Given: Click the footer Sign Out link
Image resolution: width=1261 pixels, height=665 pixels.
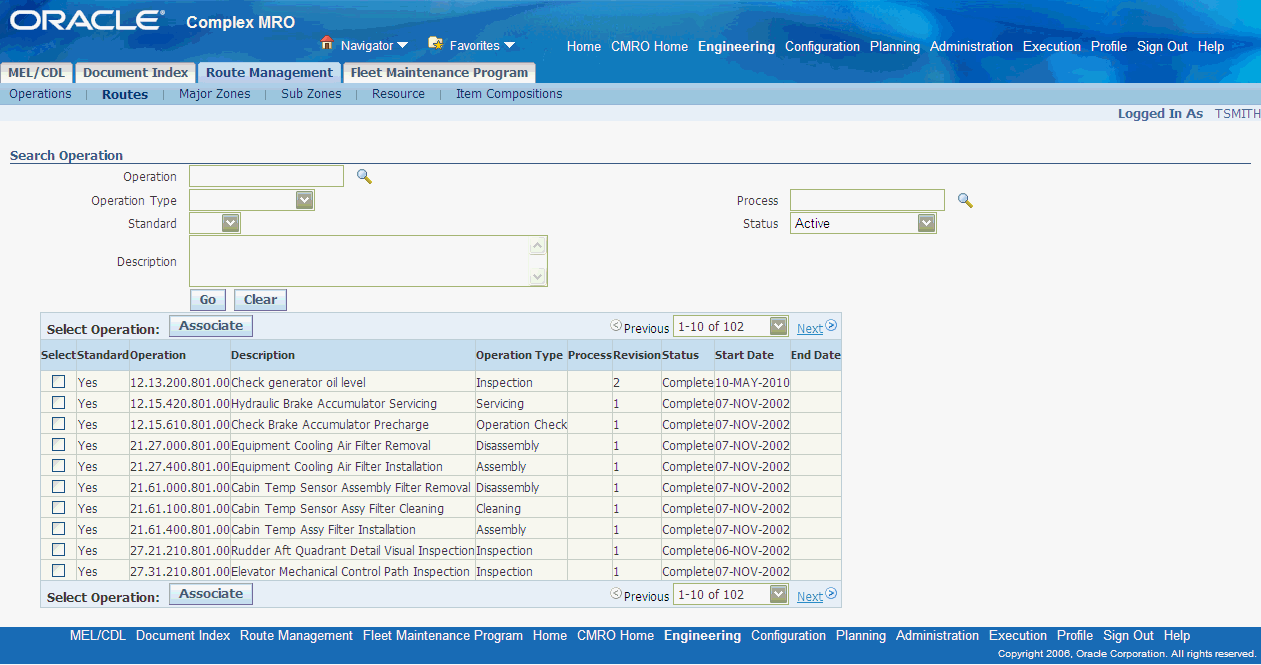Looking at the screenshot, I should click(x=1128, y=636).
